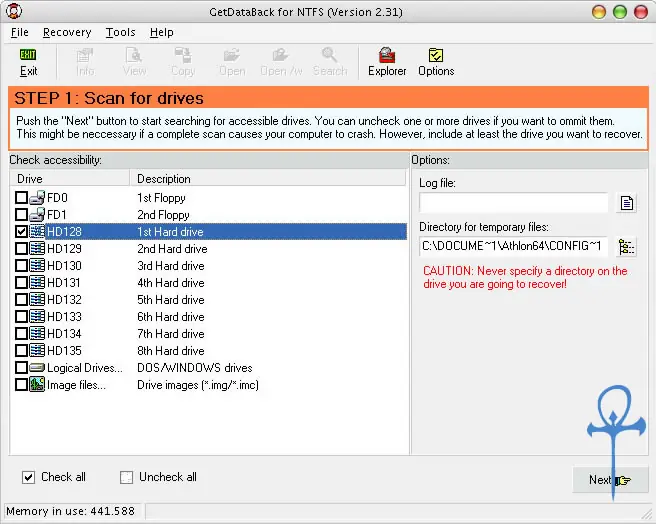This screenshot has width=656, height=524.
Task: Click the Description column header
Action: [268, 179]
